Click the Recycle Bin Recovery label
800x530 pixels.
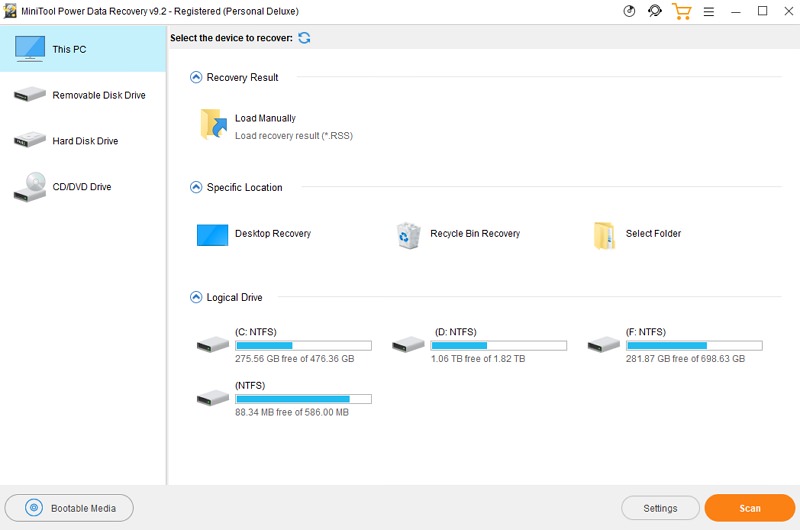click(474, 234)
